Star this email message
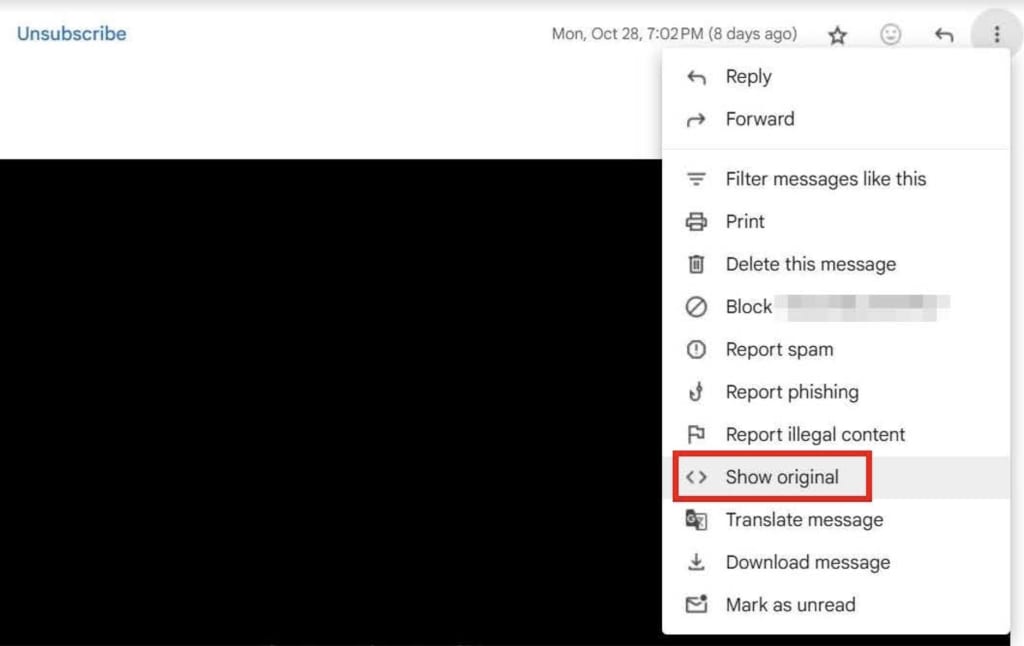 837,34
